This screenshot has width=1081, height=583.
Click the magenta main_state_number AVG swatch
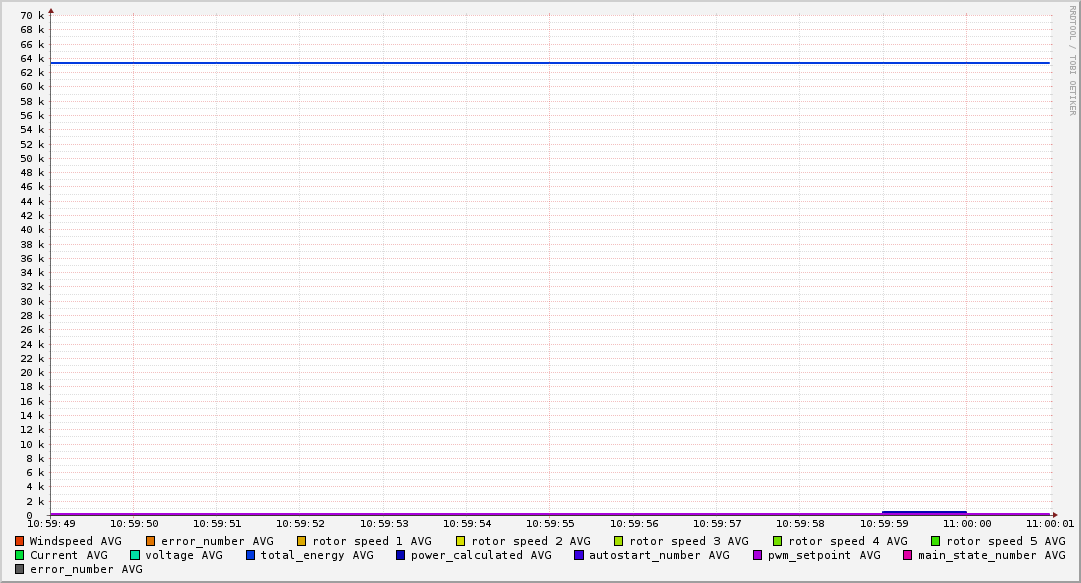click(x=908, y=555)
